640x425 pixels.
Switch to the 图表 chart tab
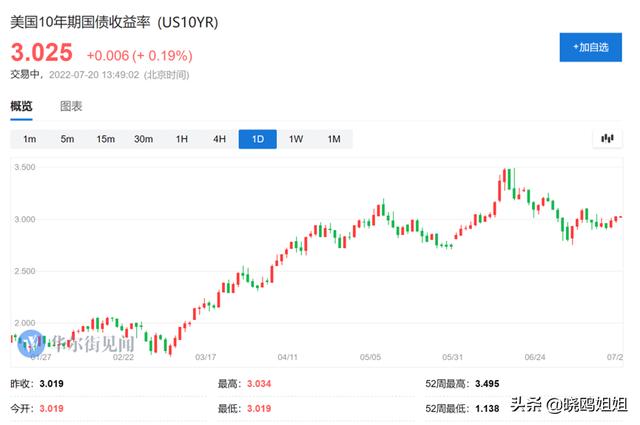tap(71, 106)
